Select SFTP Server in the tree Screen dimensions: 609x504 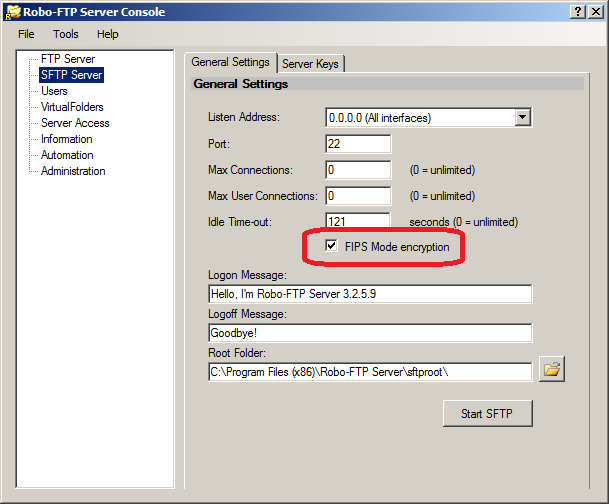tap(71, 75)
